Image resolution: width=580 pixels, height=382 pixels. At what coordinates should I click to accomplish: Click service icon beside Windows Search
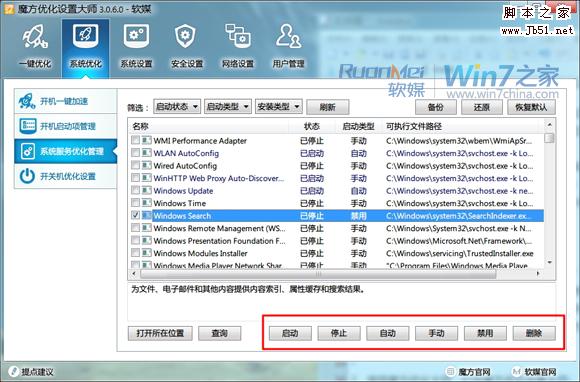(147, 216)
